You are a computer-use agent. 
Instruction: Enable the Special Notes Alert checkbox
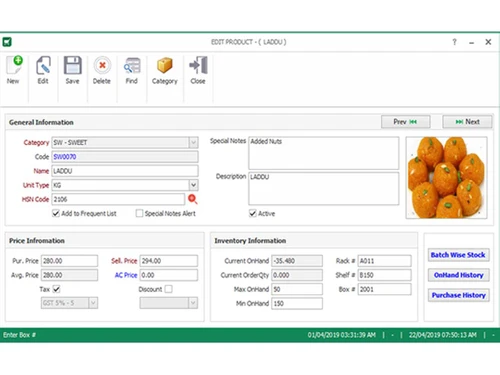(x=139, y=213)
